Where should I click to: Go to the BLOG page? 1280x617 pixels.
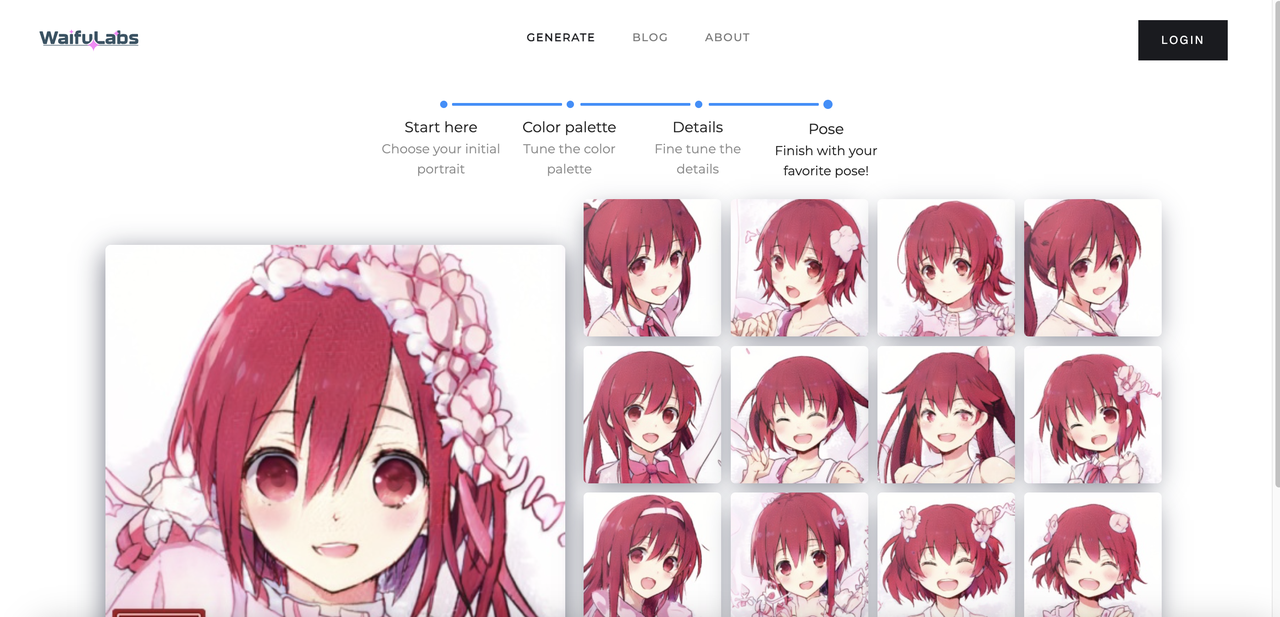tap(650, 37)
